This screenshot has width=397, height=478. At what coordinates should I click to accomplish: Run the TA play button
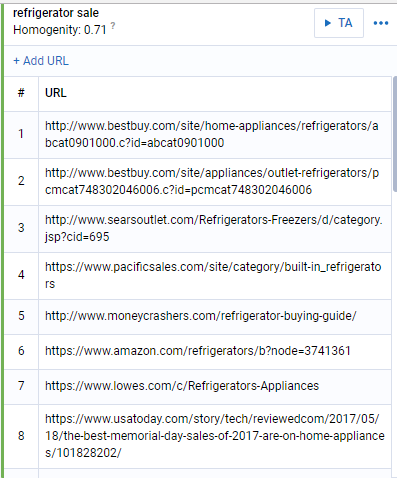(x=339, y=23)
